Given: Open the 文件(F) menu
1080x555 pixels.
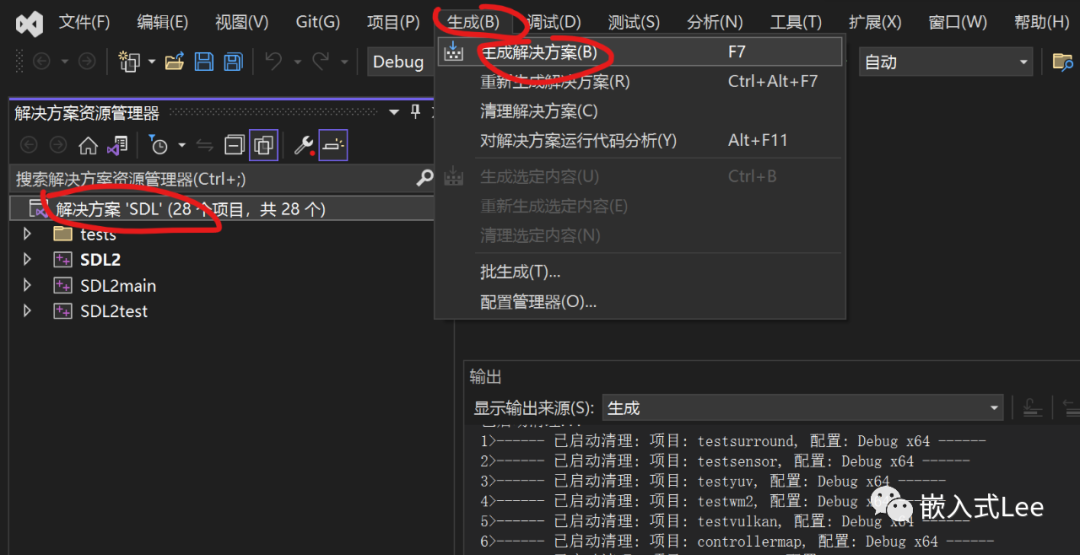Looking at the screenshot, I should [85, 22].
